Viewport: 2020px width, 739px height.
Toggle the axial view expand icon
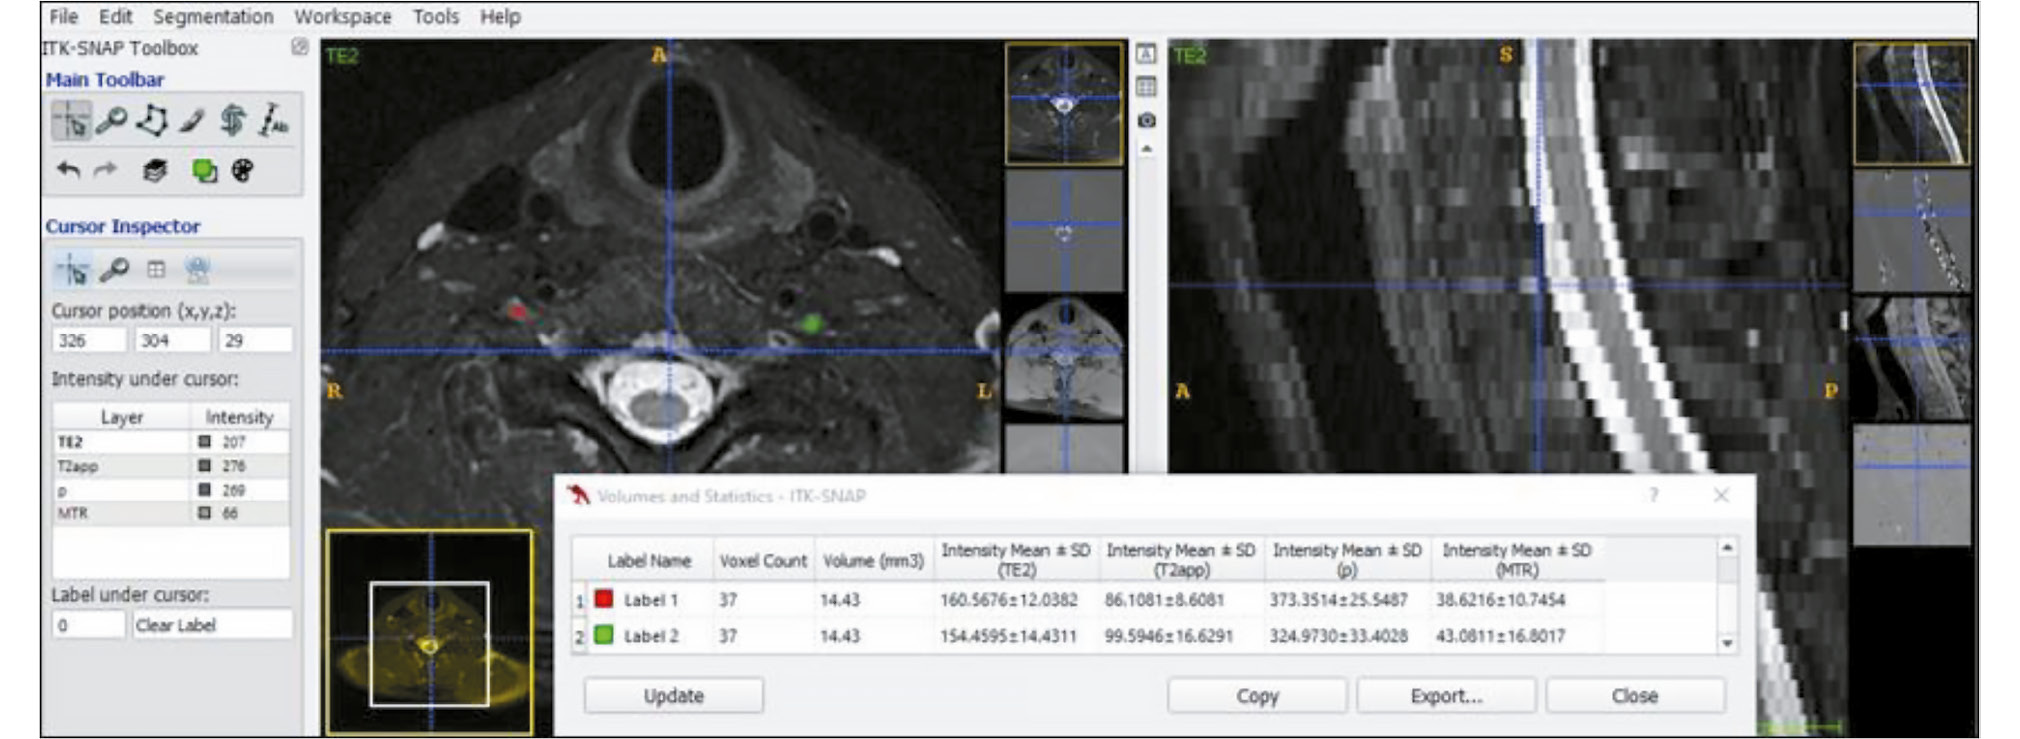pos(1146,54)
